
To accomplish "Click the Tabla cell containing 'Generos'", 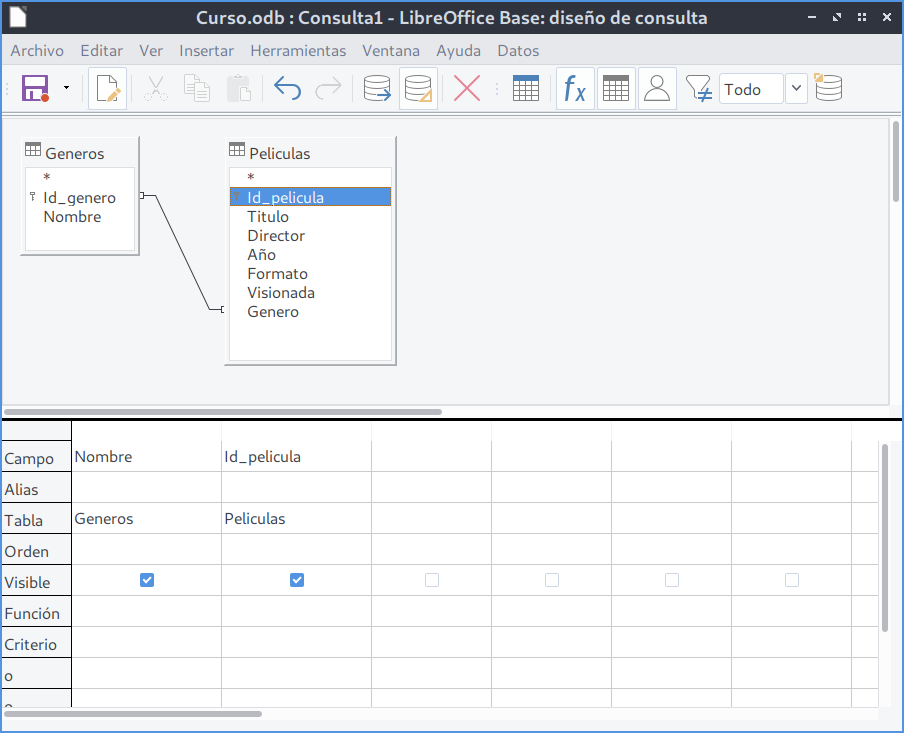I will coord(146,518).
